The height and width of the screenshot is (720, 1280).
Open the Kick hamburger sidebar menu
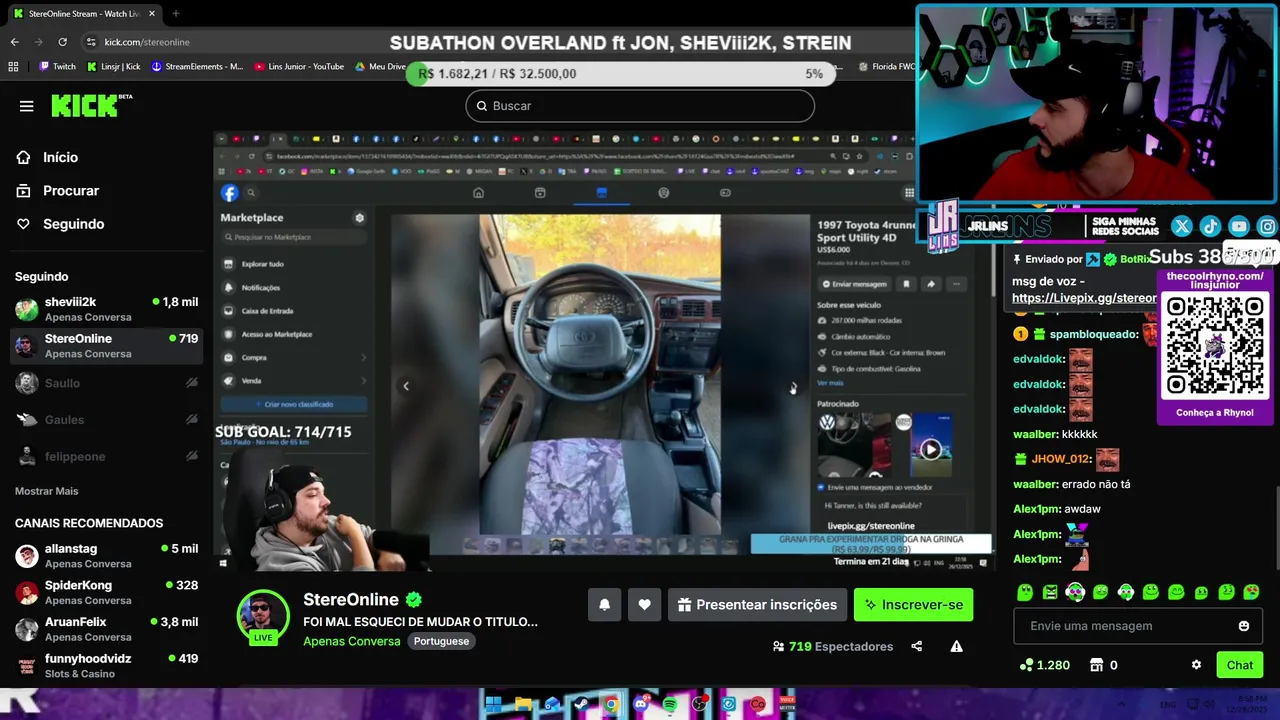pyautogui.click(x=27, y=106)
